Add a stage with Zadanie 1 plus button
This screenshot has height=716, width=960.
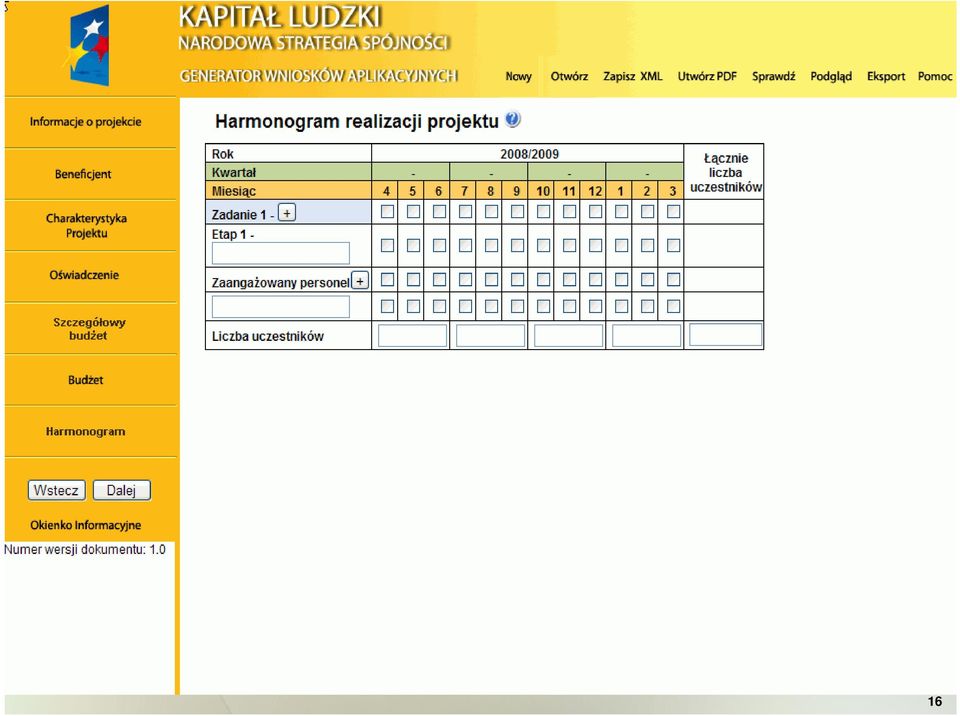[x=287, y=213]
